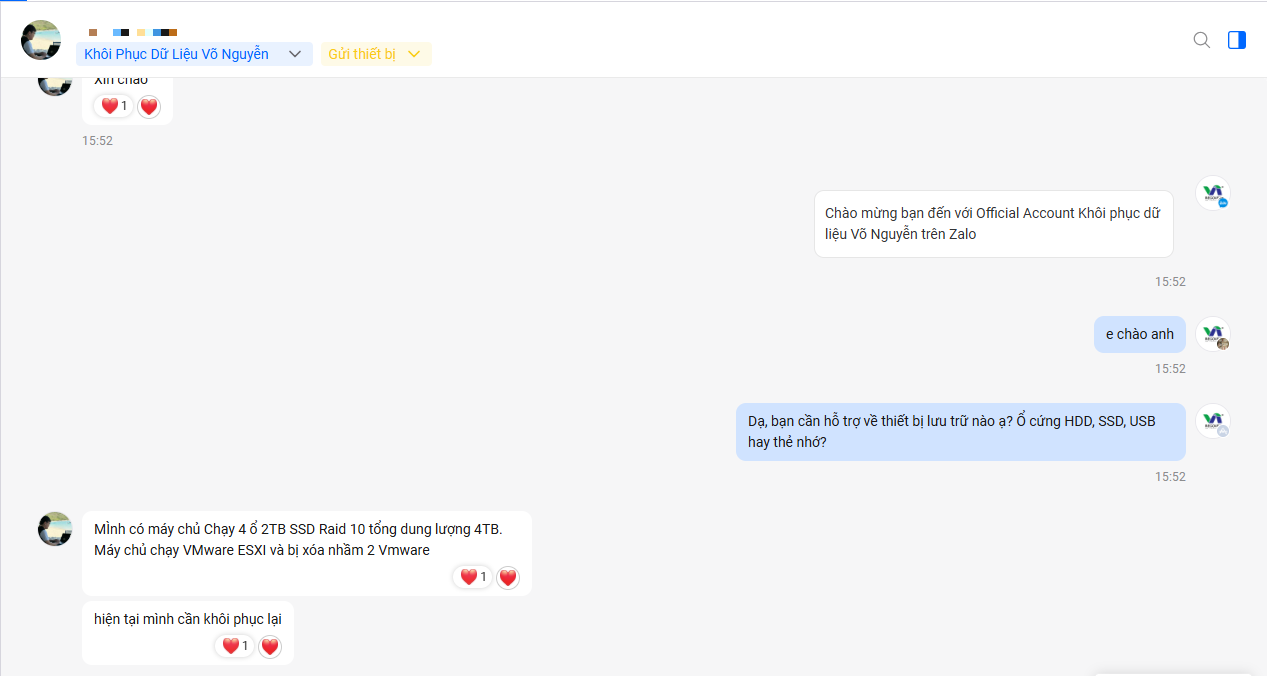
Task: Open the heart reaction count on the Raid 10 message
Action: (473, 577)
